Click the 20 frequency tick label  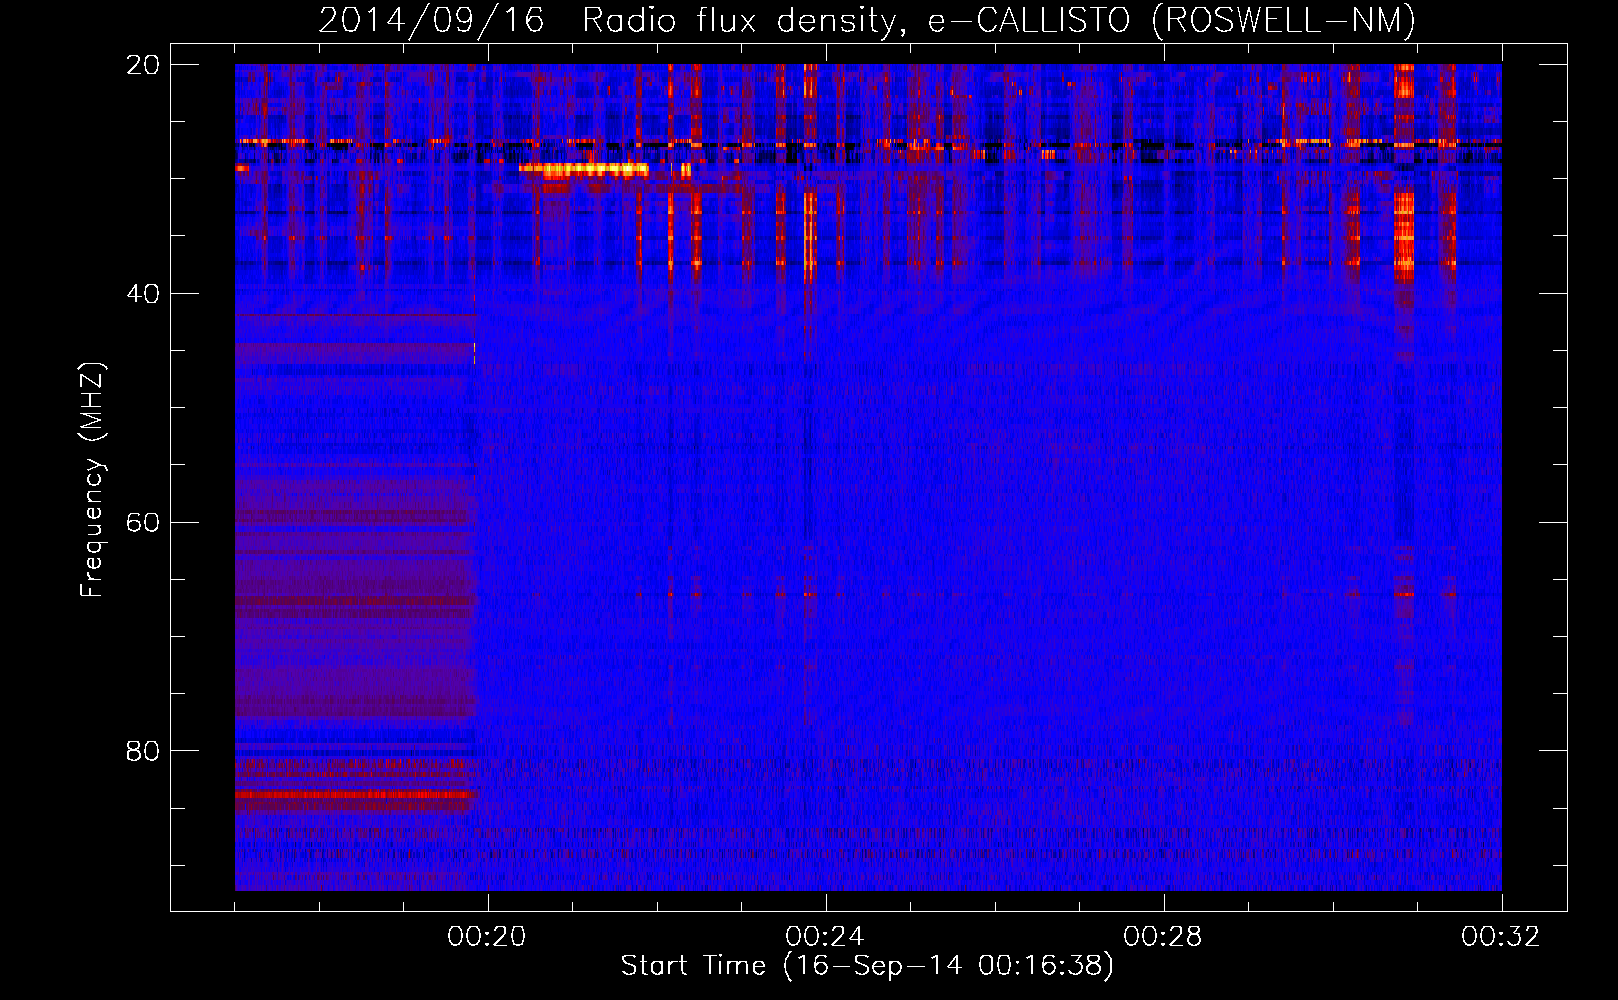coord(144,65)
